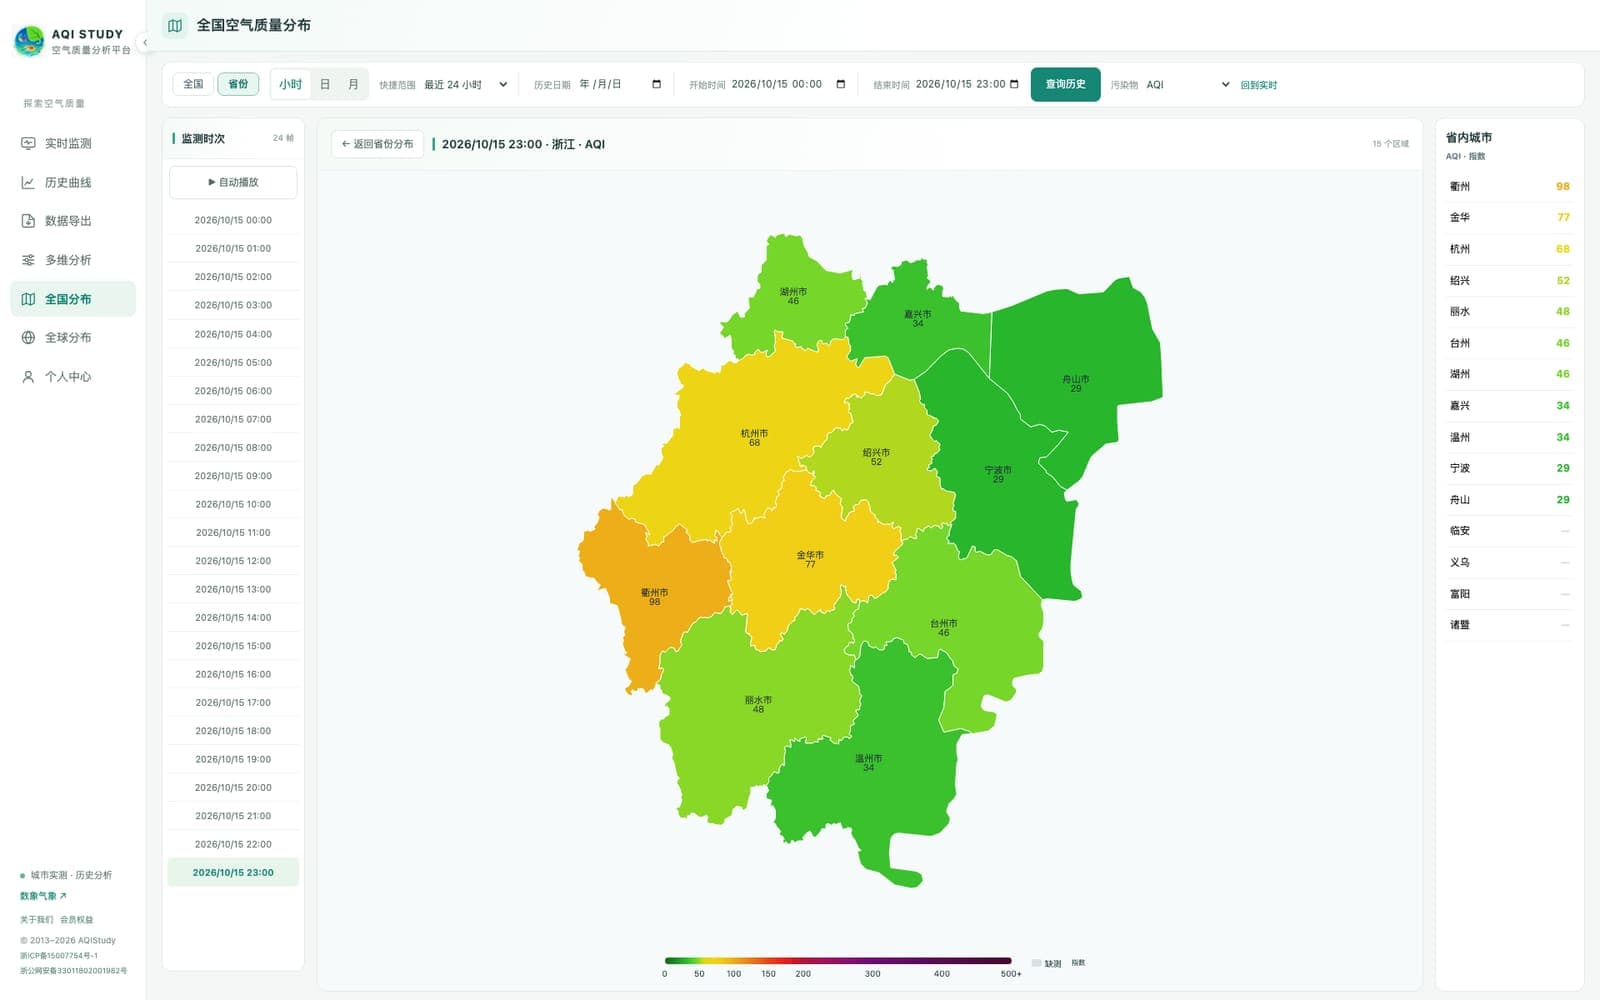Start 自动播放 playback

(x=233, y=182)
